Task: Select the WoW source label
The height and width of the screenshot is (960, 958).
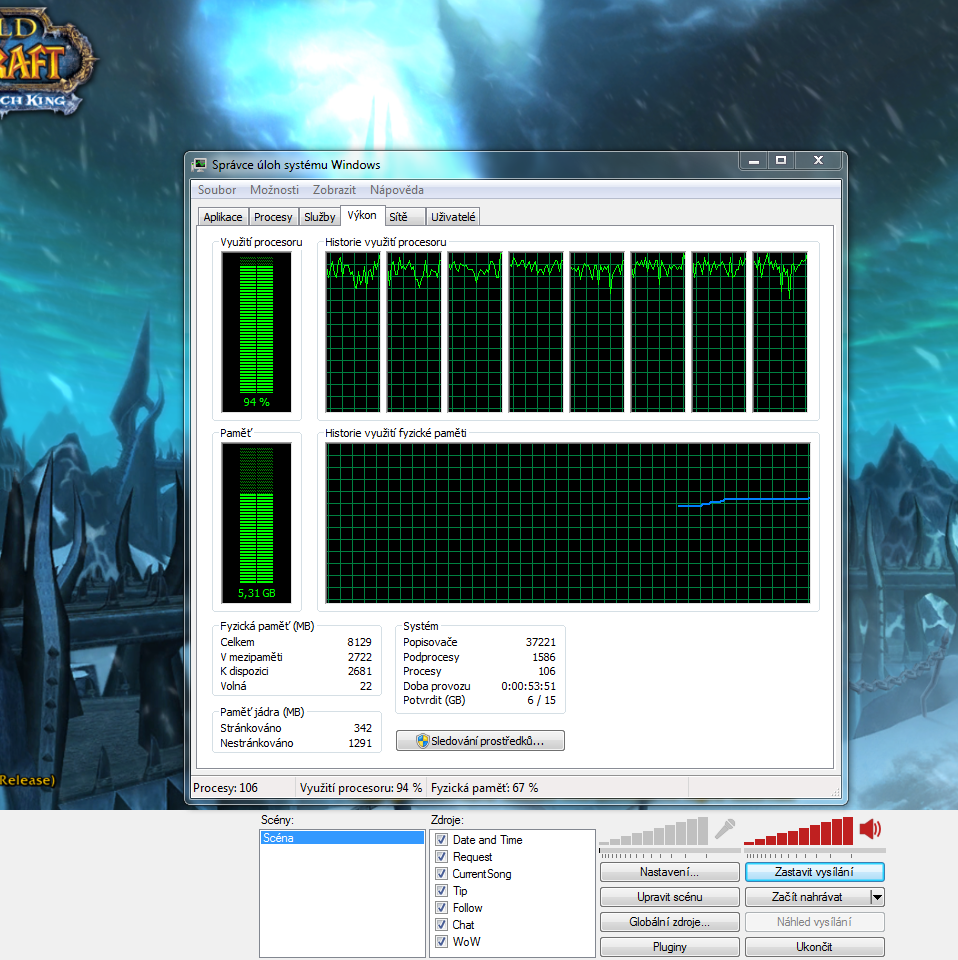Action: [466, 942]
